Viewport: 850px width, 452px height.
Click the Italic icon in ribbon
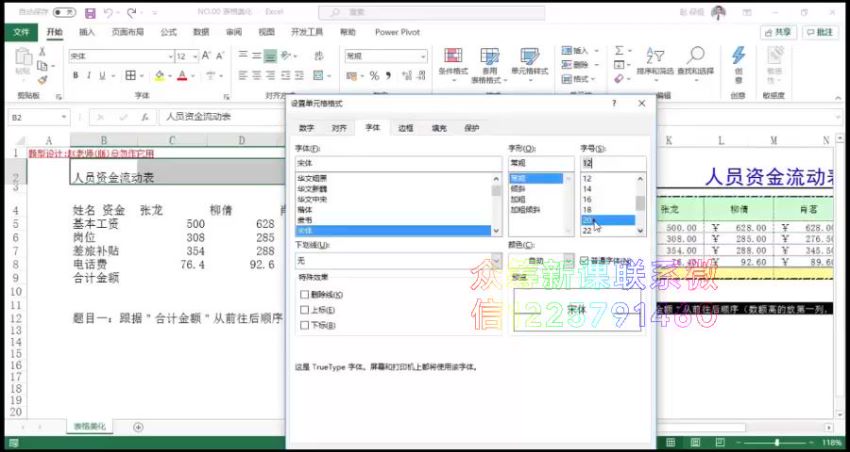pos(89,76)
